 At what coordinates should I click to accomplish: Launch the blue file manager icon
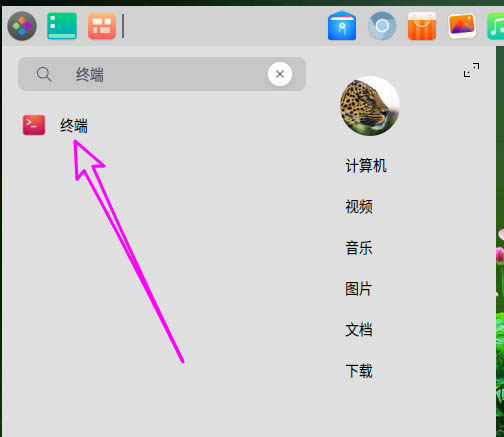click(x=342, y=26)
